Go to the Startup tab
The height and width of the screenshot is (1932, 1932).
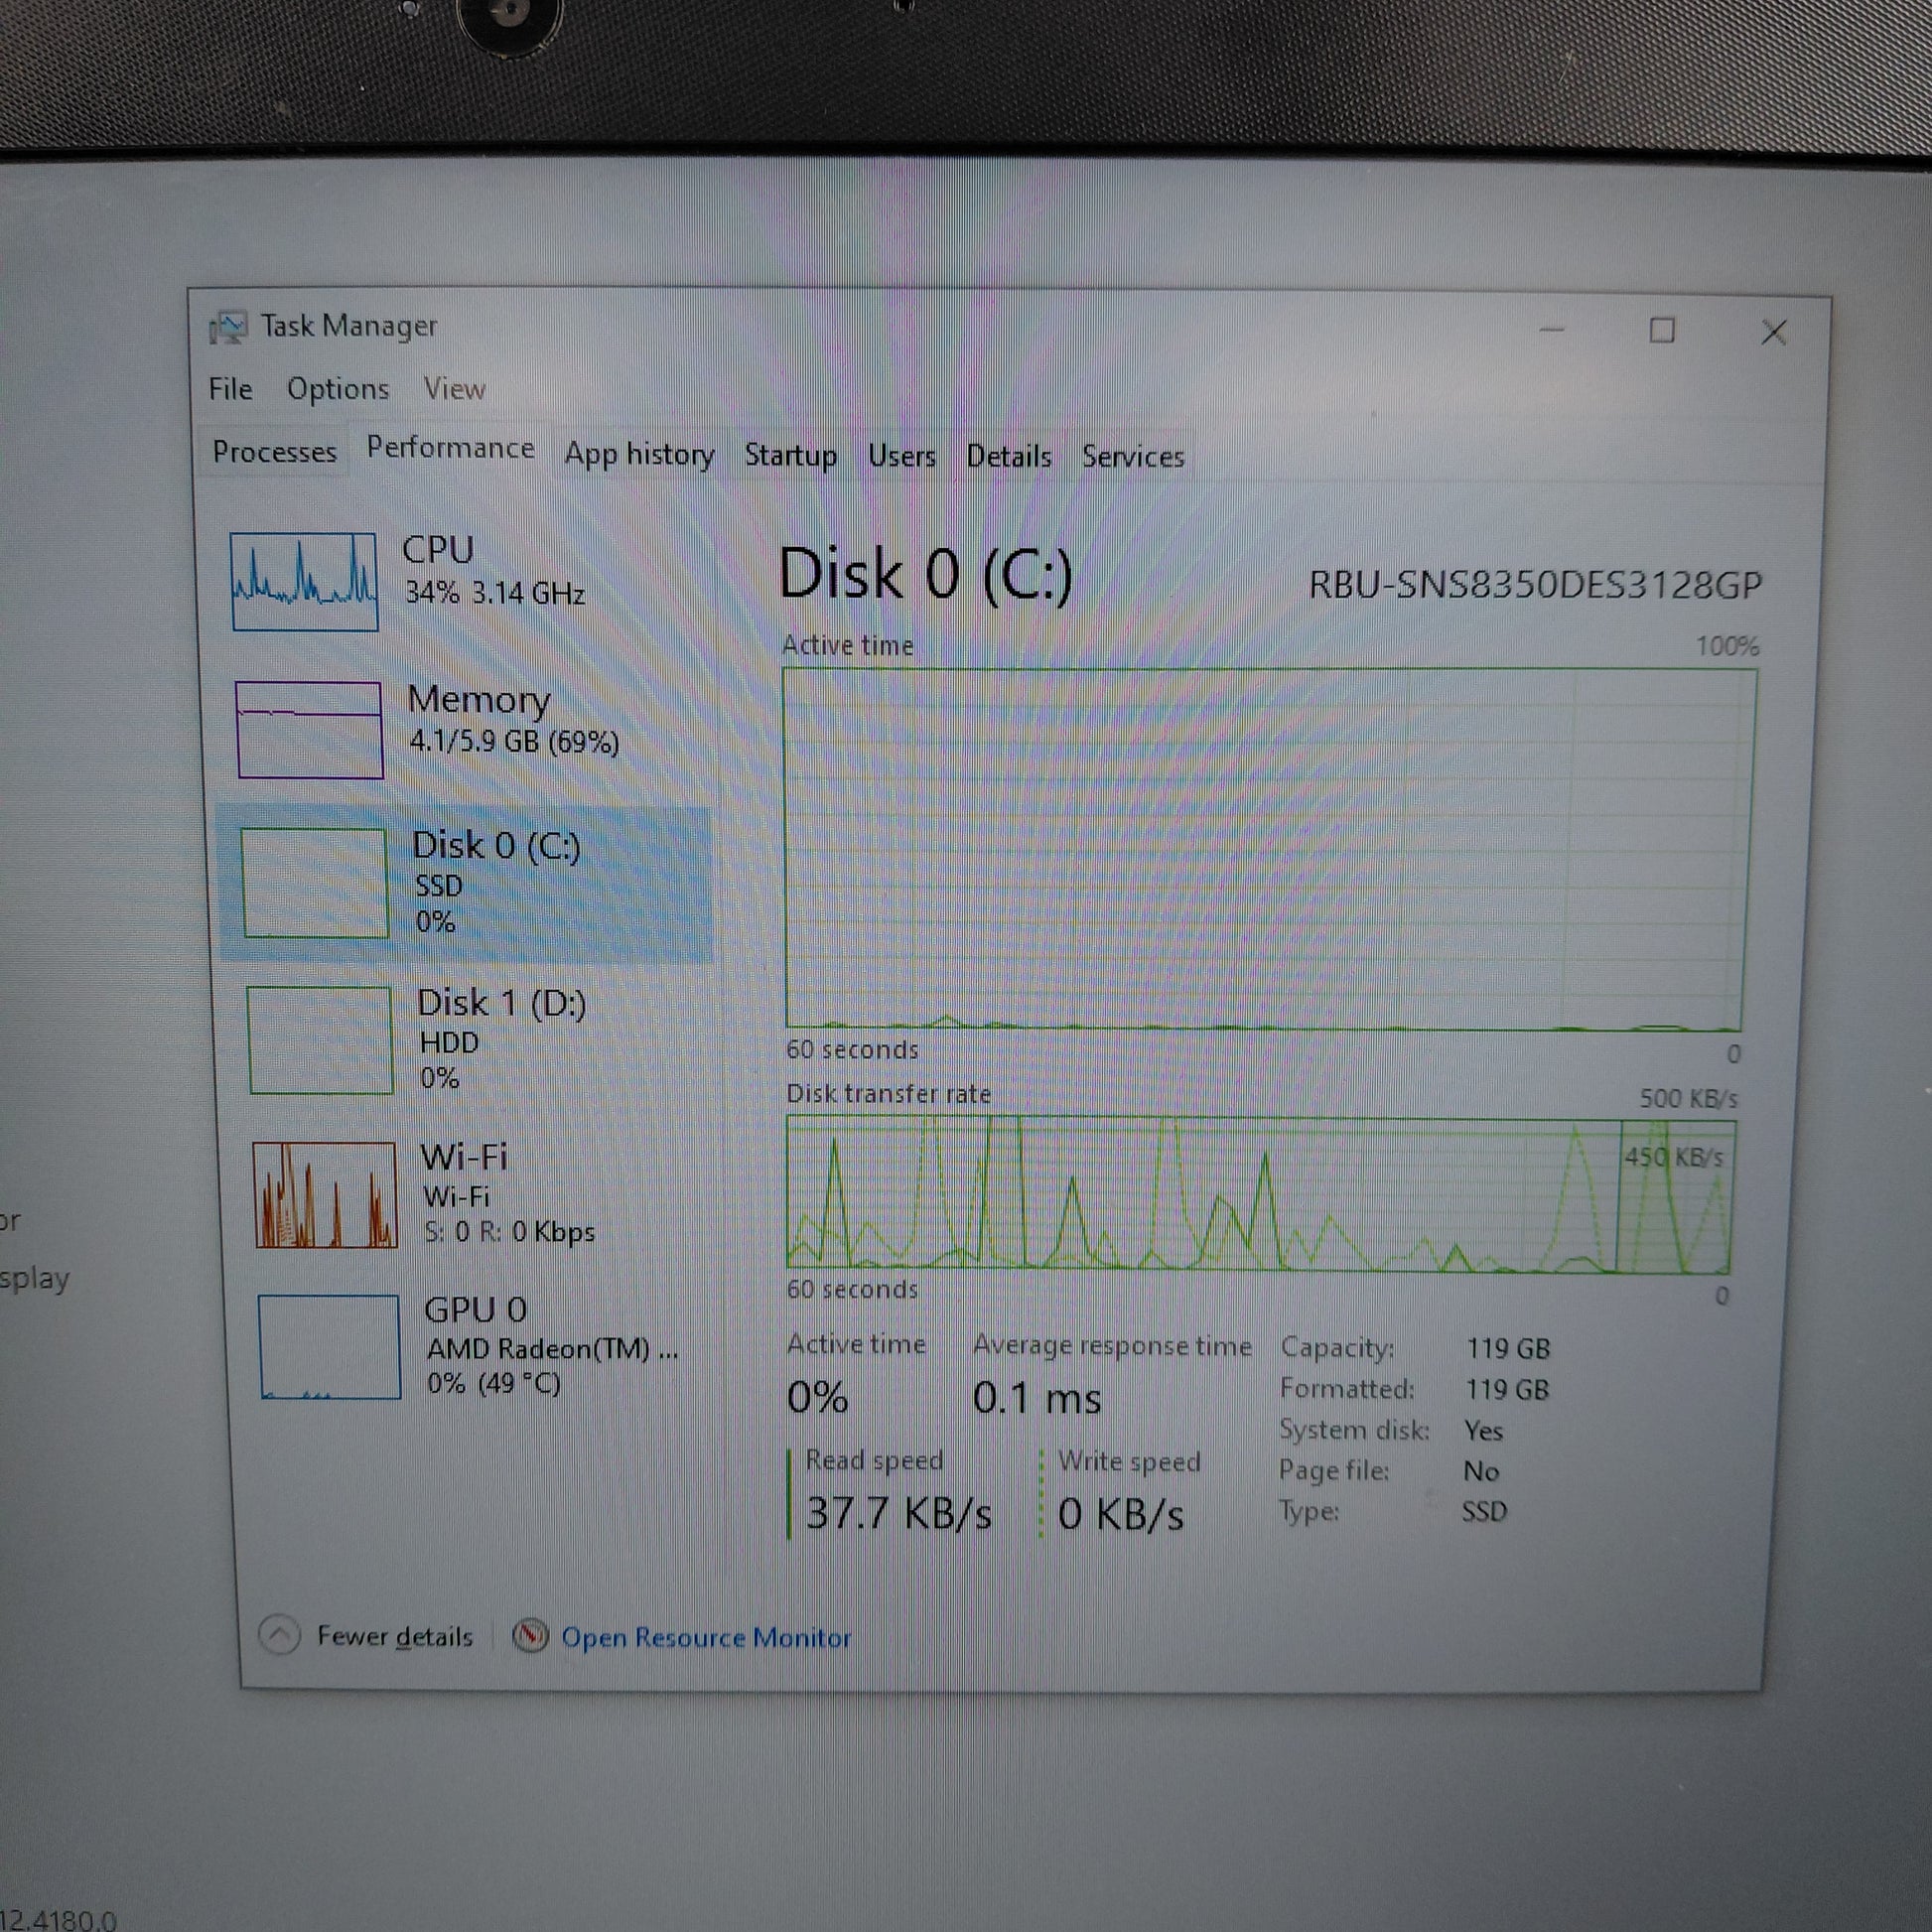(790, 456)
